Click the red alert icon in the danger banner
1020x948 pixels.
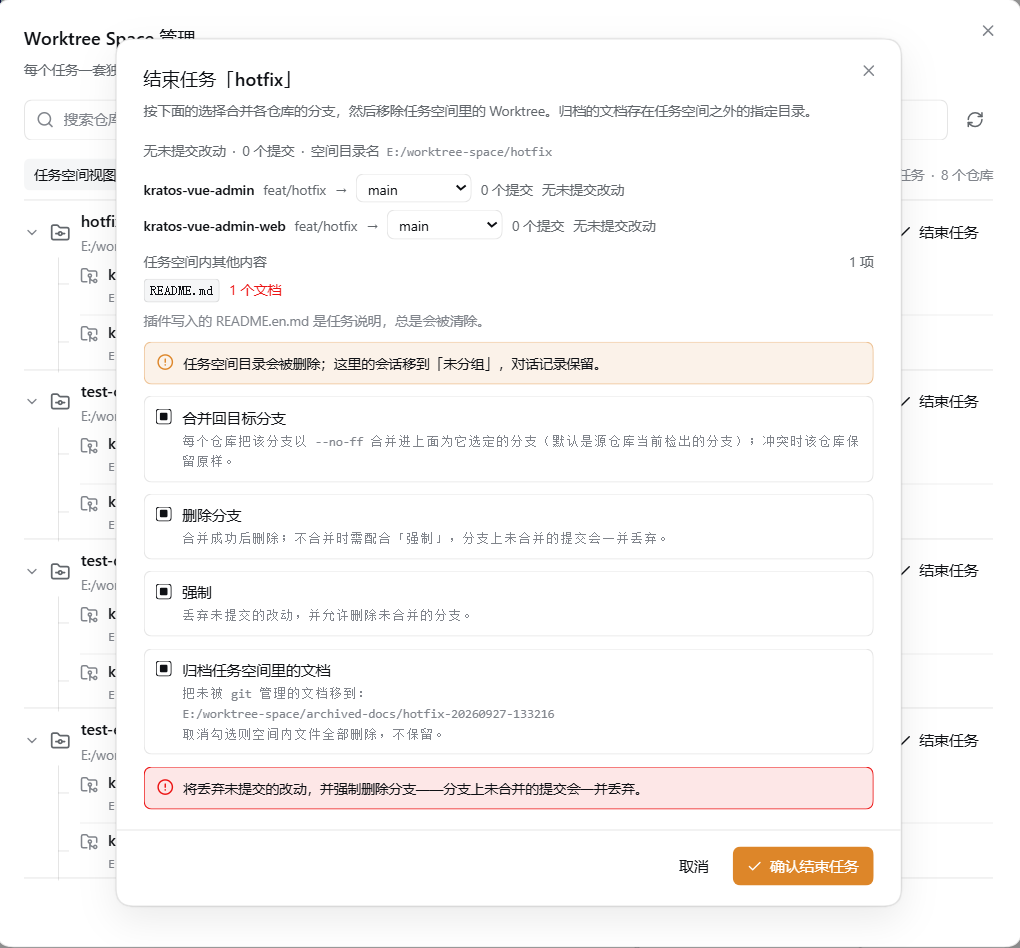pyautogui.click(x=165, y=788)
